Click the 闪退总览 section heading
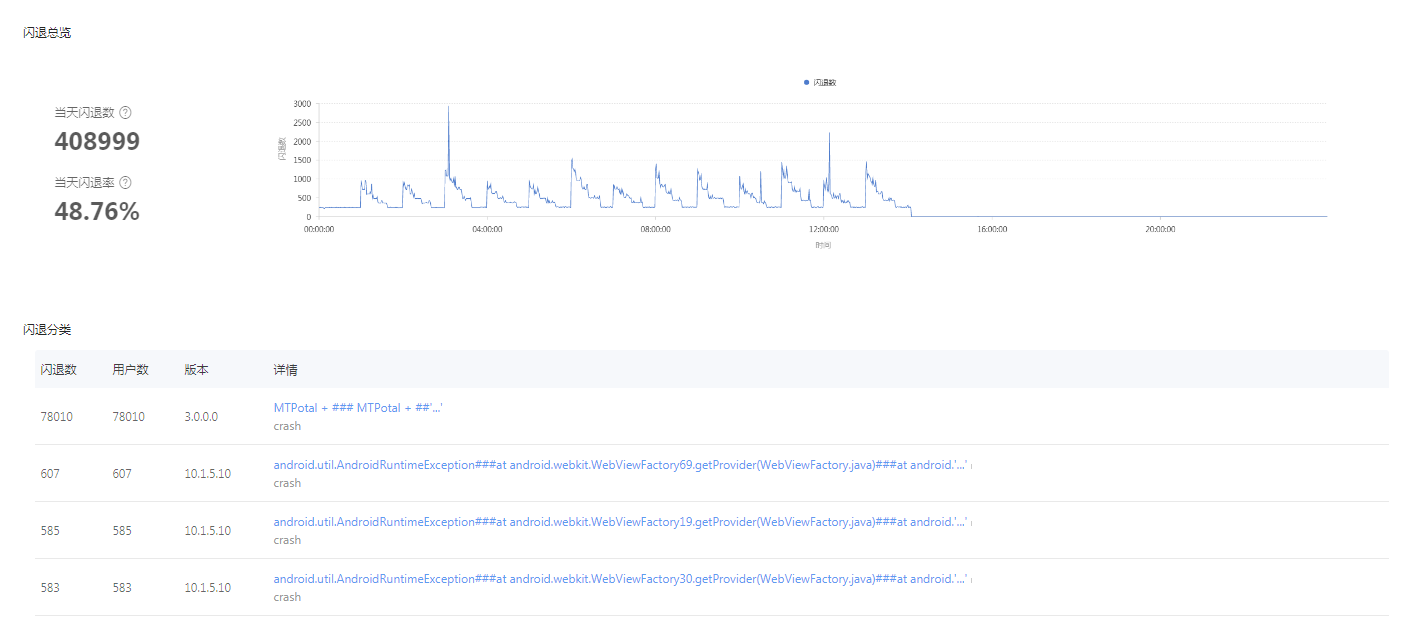Screen dimensions: 1424x620 click(x=47, y=33)
